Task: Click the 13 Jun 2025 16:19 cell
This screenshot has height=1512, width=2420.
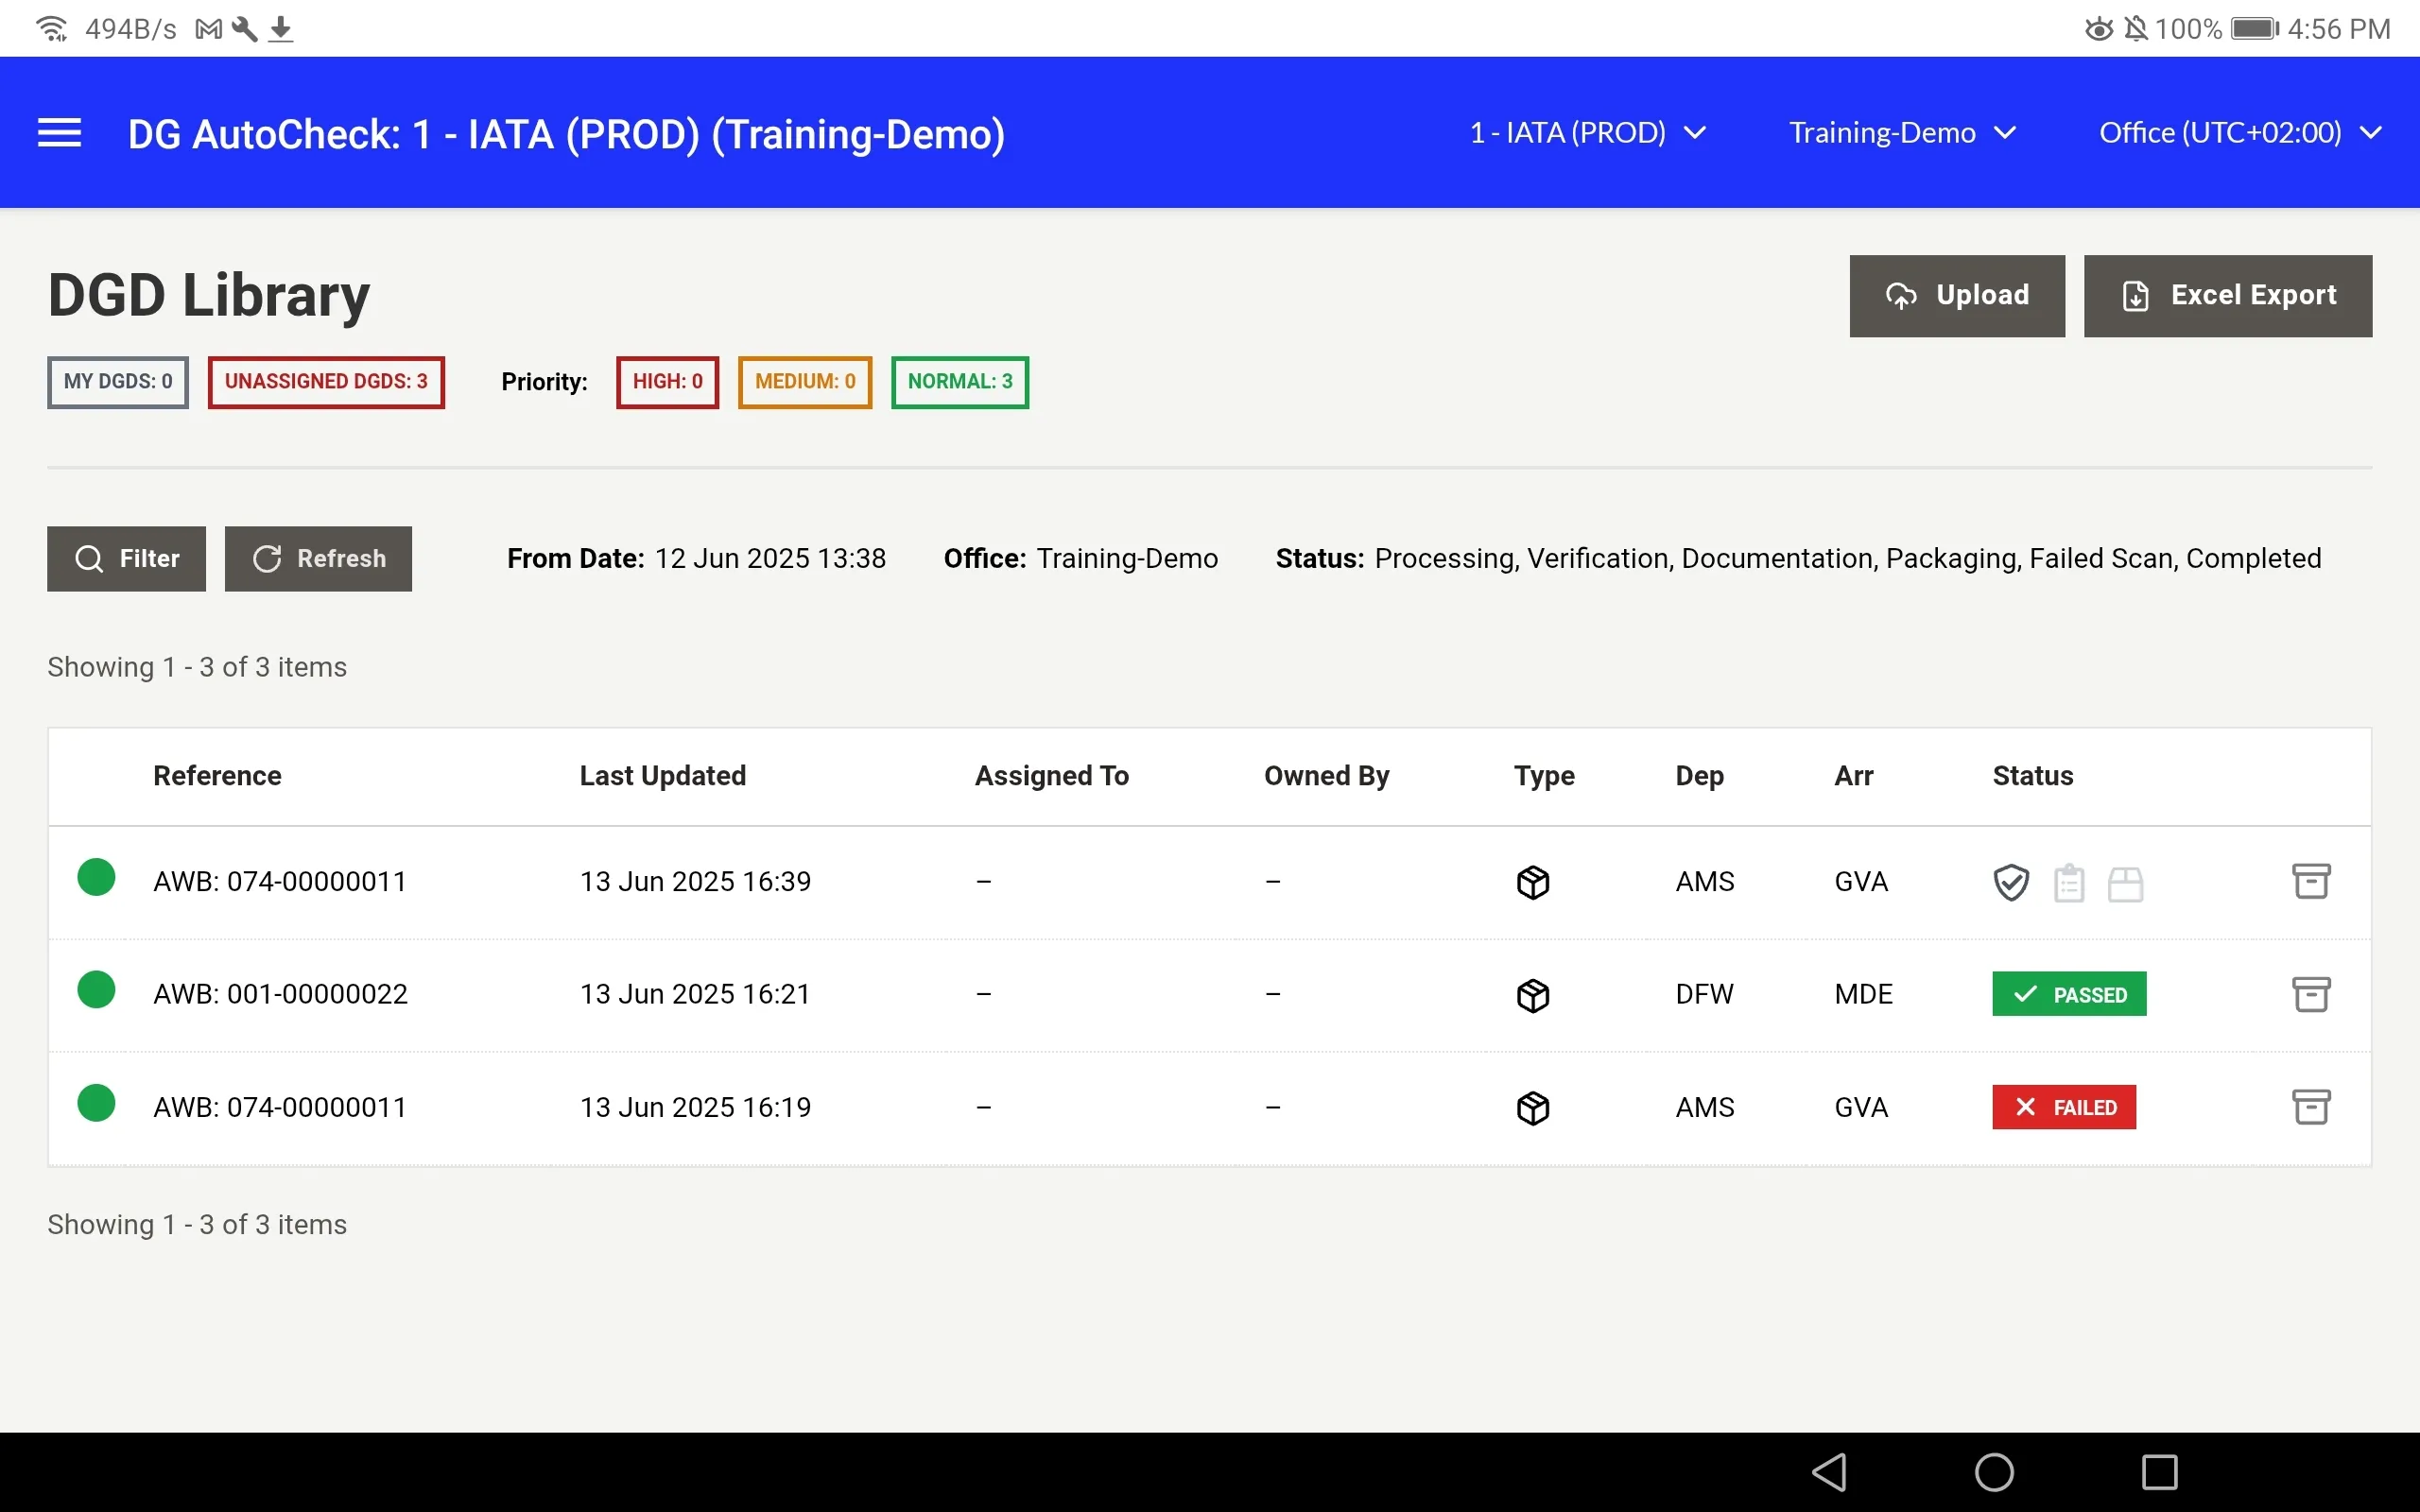Action: pyautogui.click(x=695, y=1107)
